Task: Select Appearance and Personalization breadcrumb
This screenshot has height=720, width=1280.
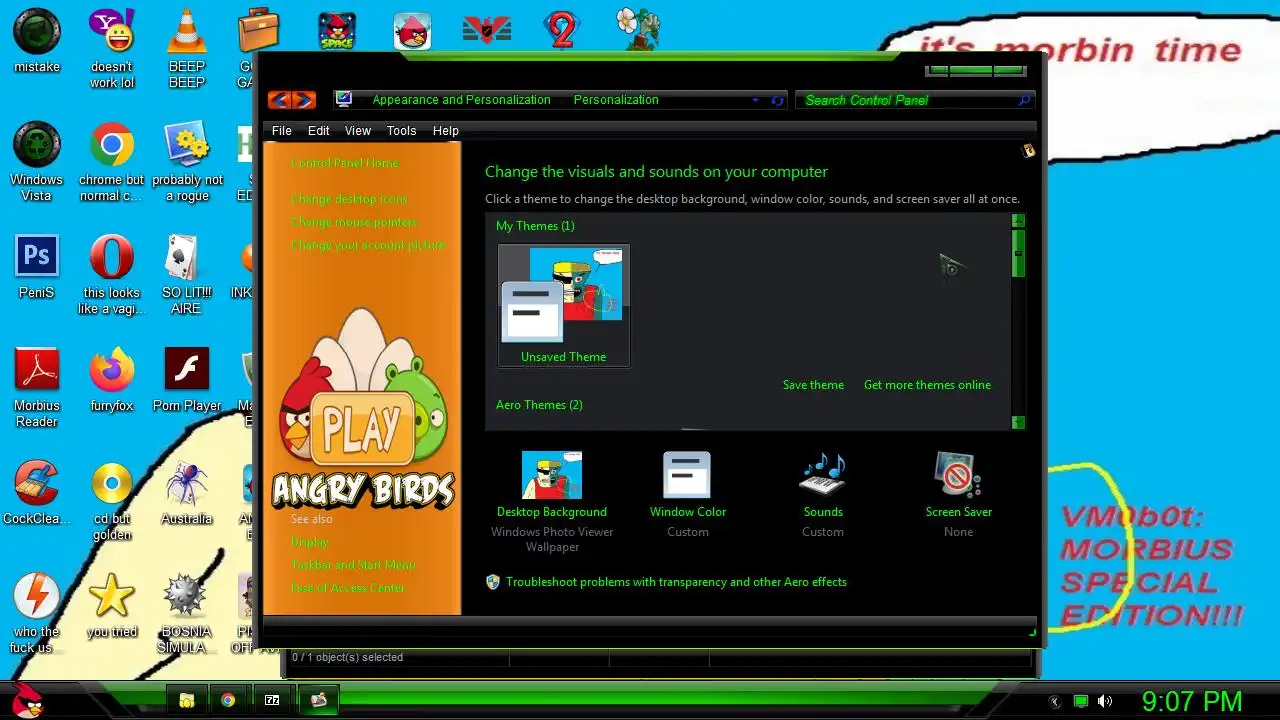Action: [x=461, y=100]
